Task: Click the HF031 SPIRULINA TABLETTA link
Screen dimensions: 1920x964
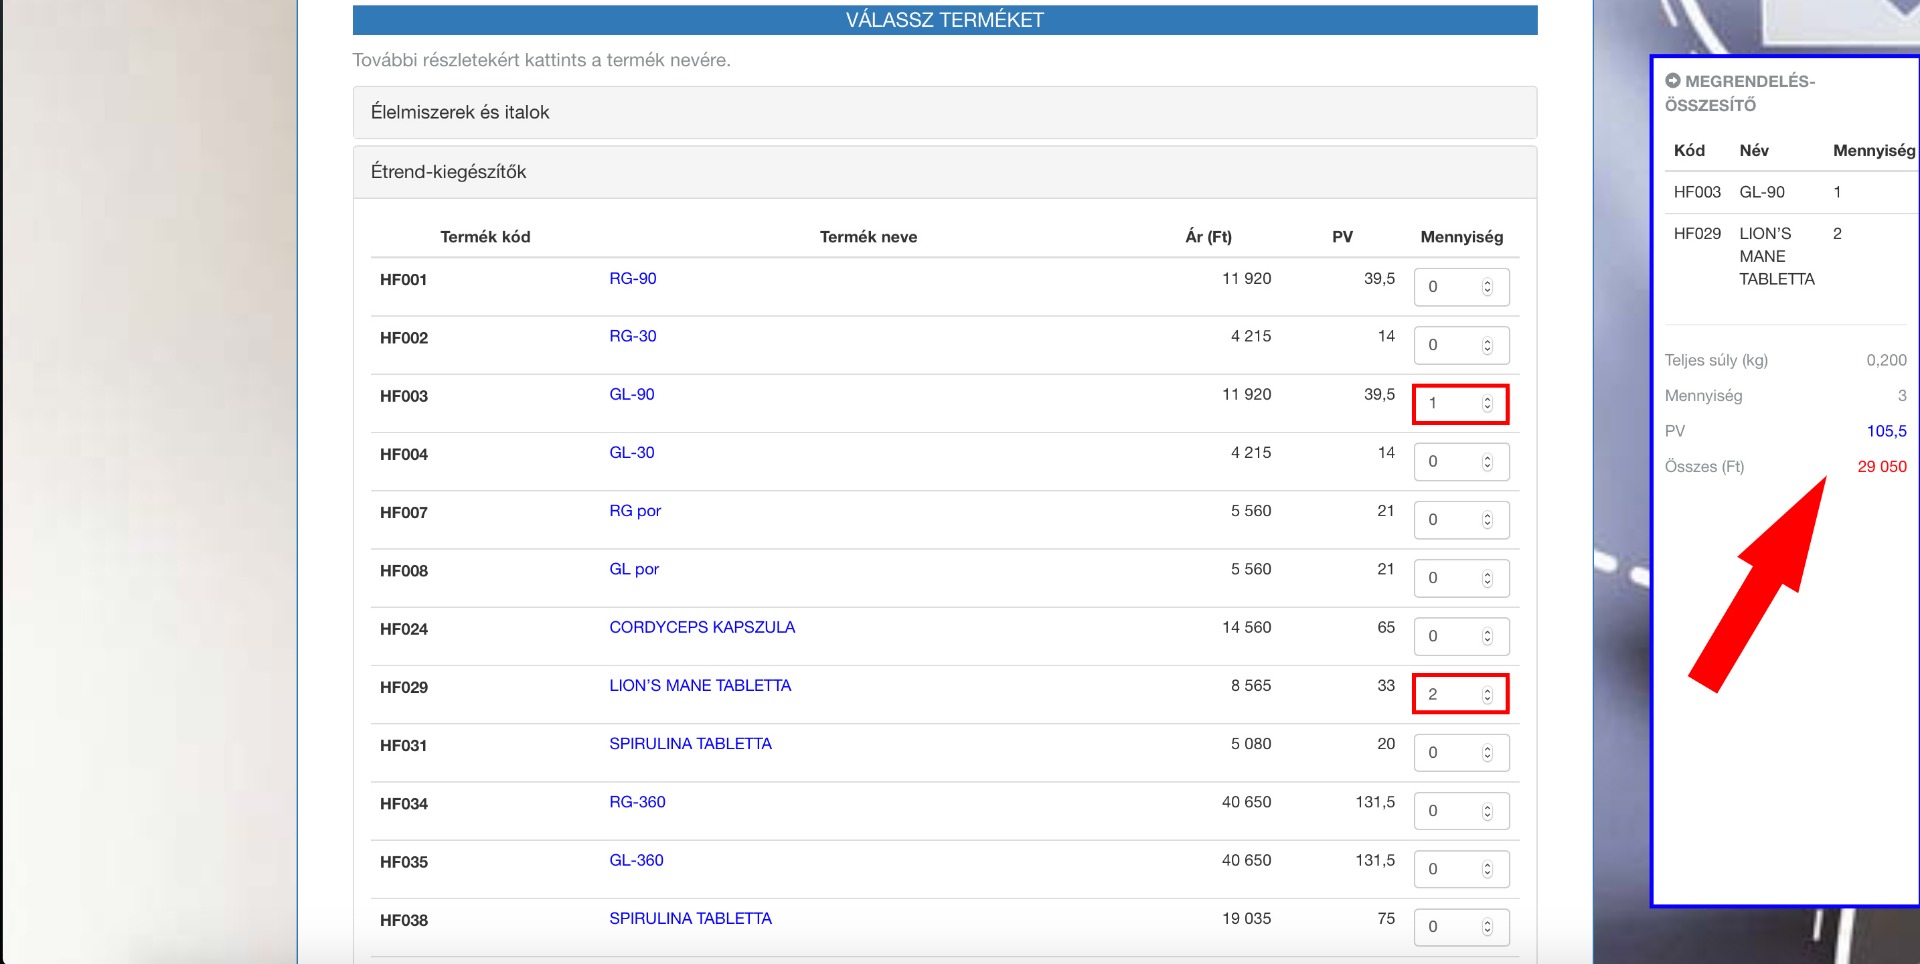Action: pos(690,744)
